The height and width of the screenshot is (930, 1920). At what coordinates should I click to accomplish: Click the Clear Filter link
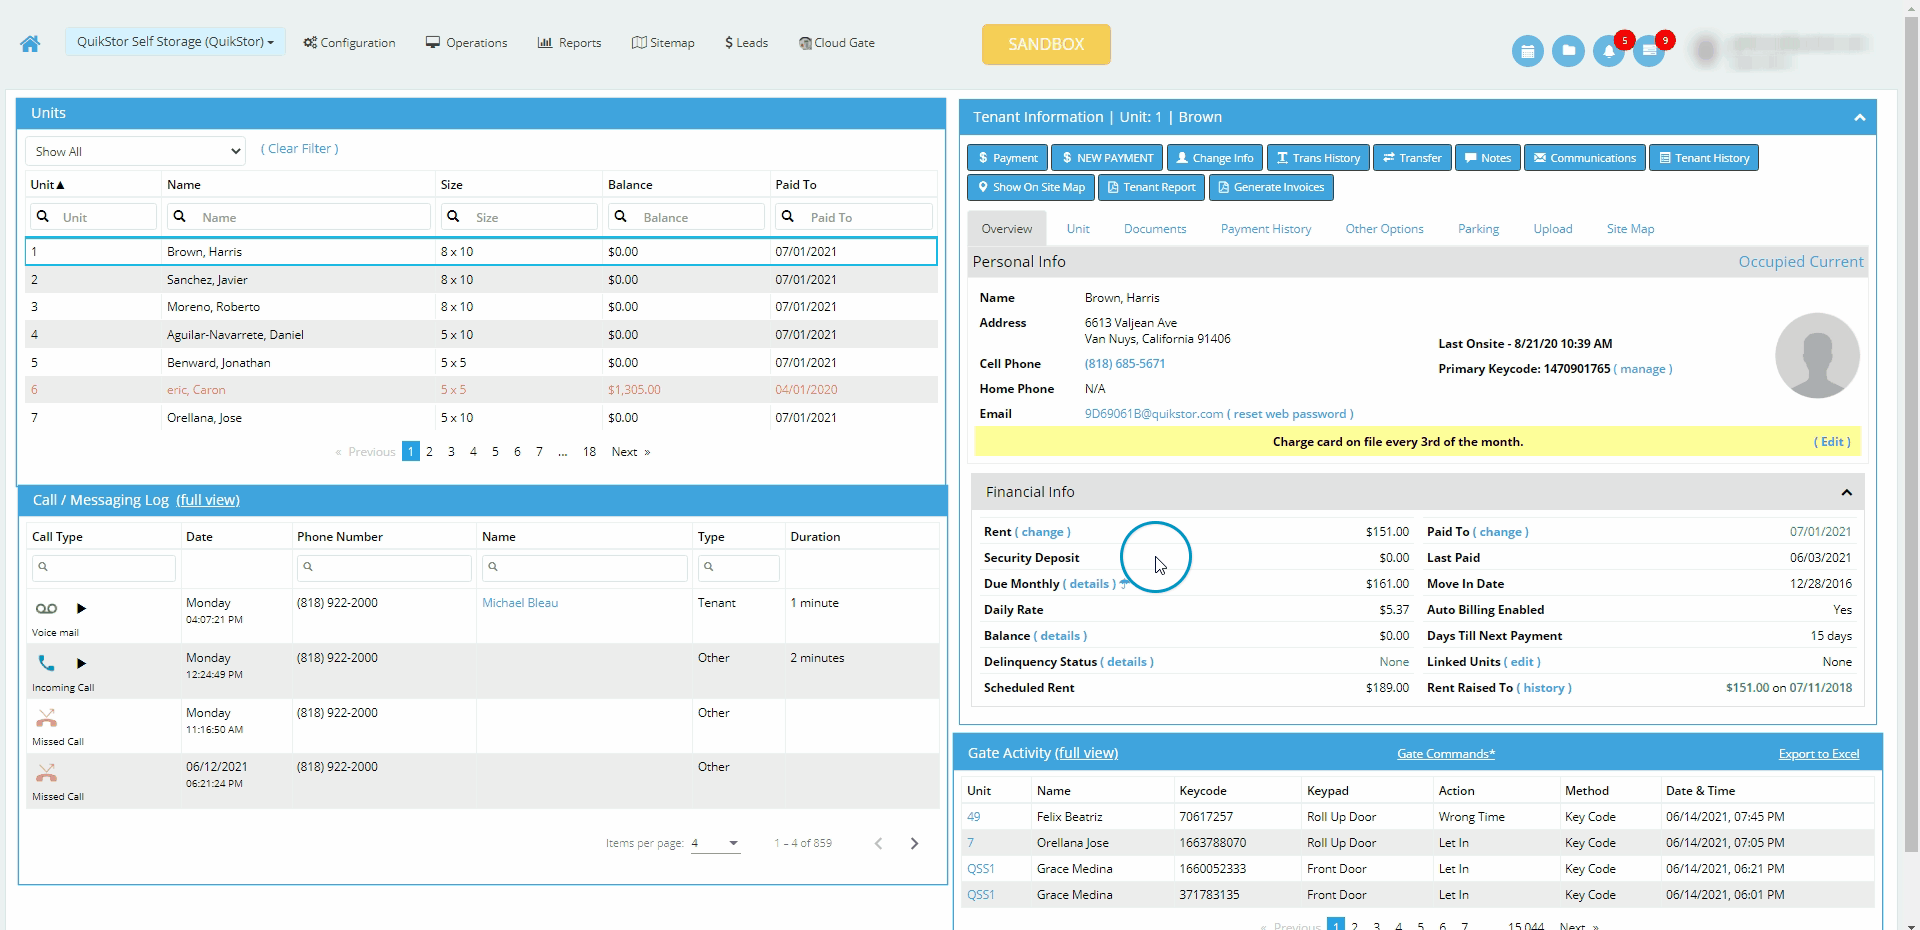click(x=300, y=149)
